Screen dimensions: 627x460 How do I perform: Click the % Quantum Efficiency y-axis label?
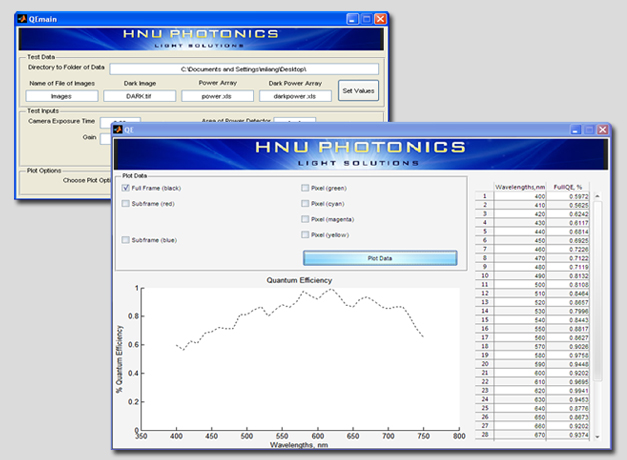119,359
